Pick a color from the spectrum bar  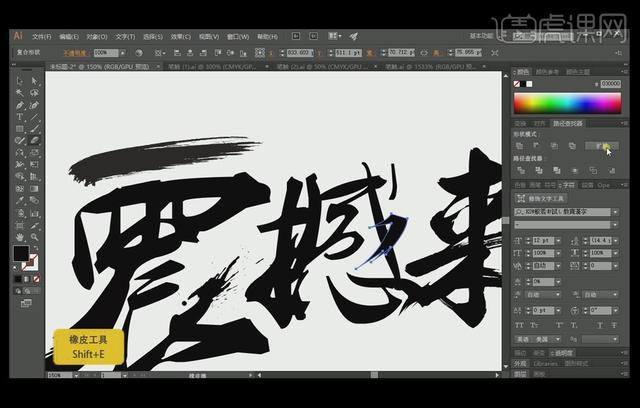566,104
